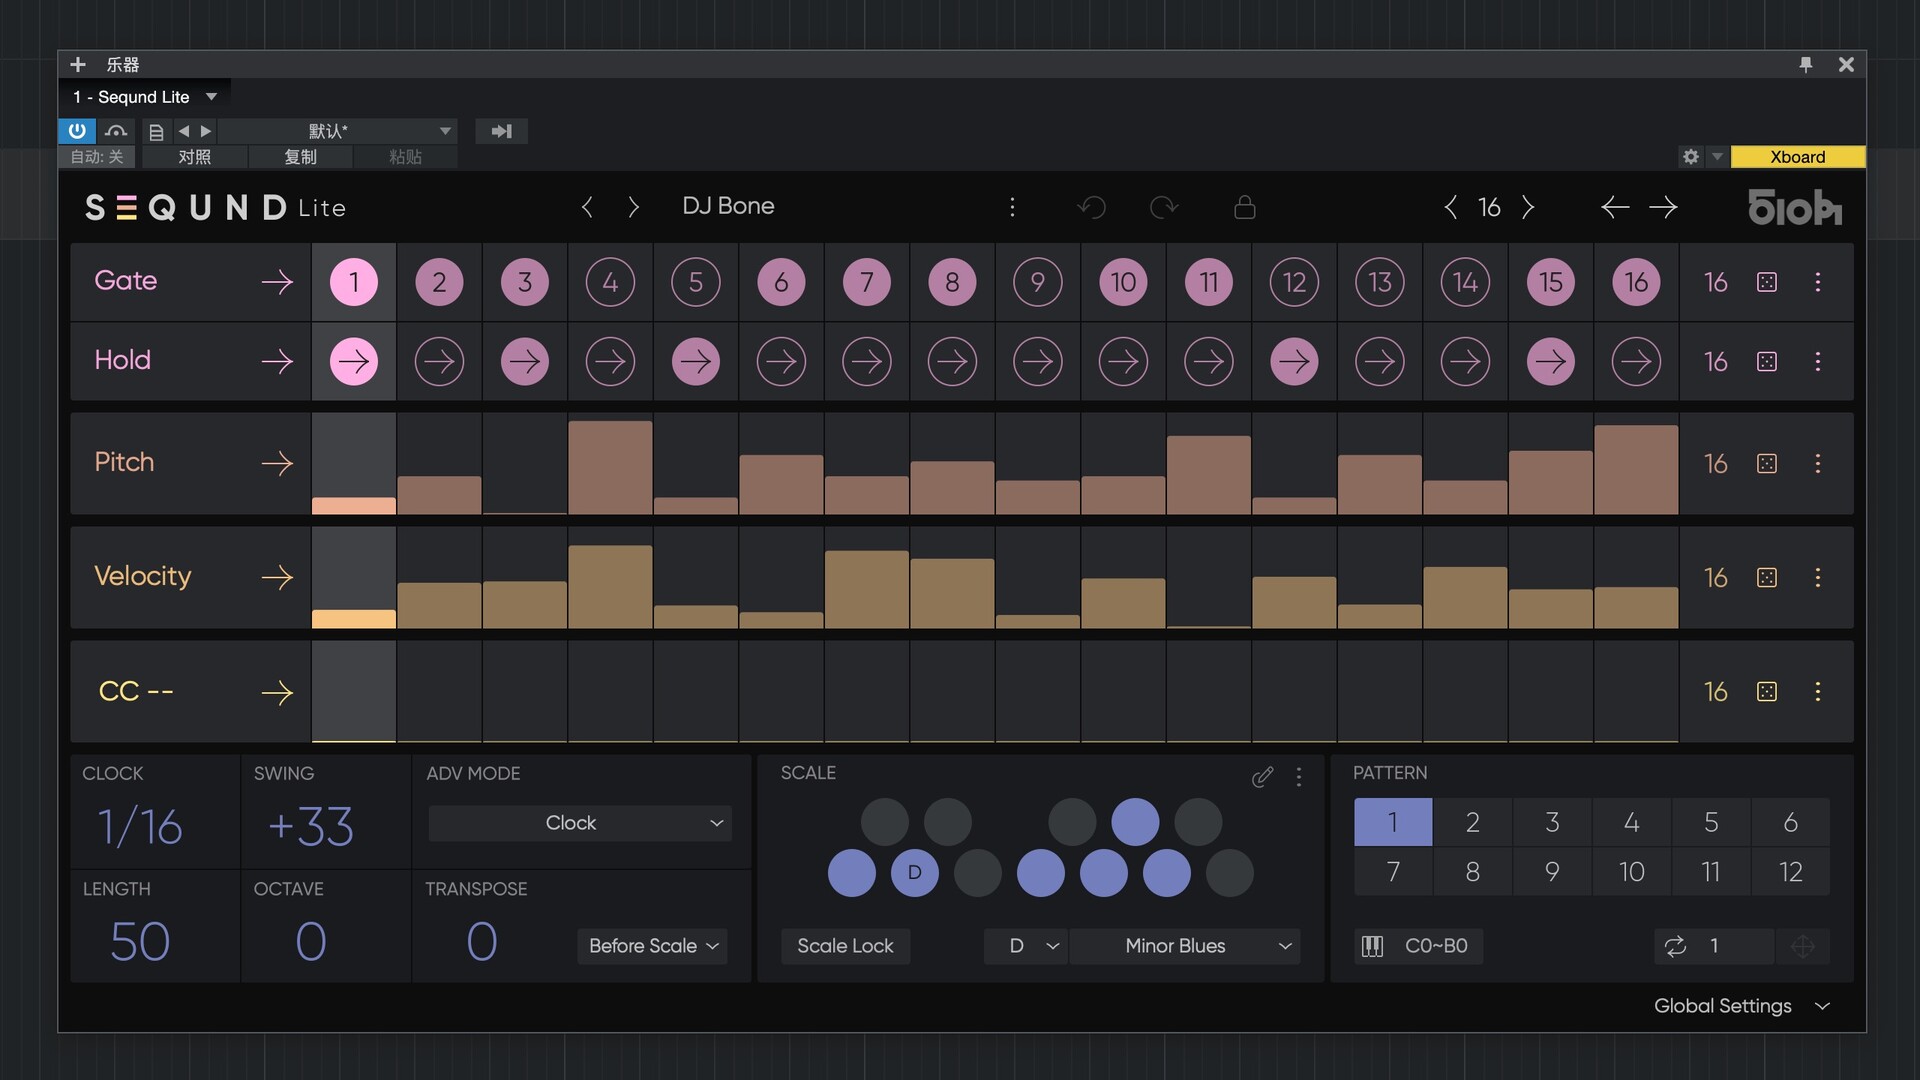Open preset three-dot menu next to DJ Bone
Viewport: 1920px width, 1080px height.
coord(1012,207)
